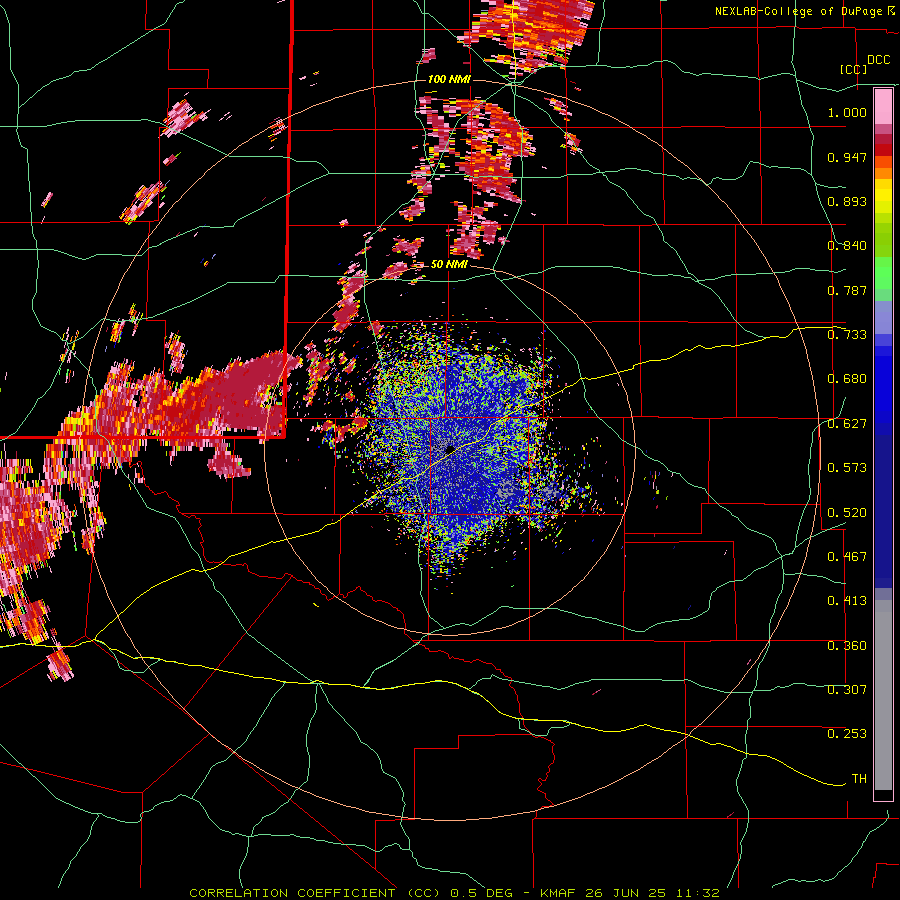This screenshot has height=900, width=900.
Task: Click the 0.680 value on the color scale
Action: 847,379
